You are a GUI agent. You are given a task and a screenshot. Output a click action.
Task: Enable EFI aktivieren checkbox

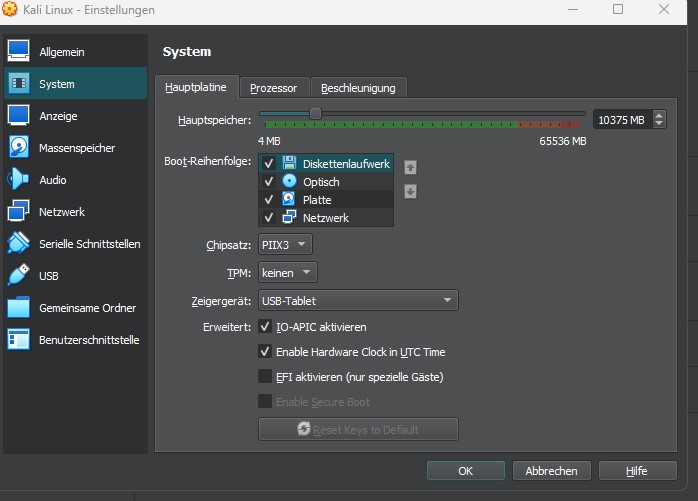[265, 376]
